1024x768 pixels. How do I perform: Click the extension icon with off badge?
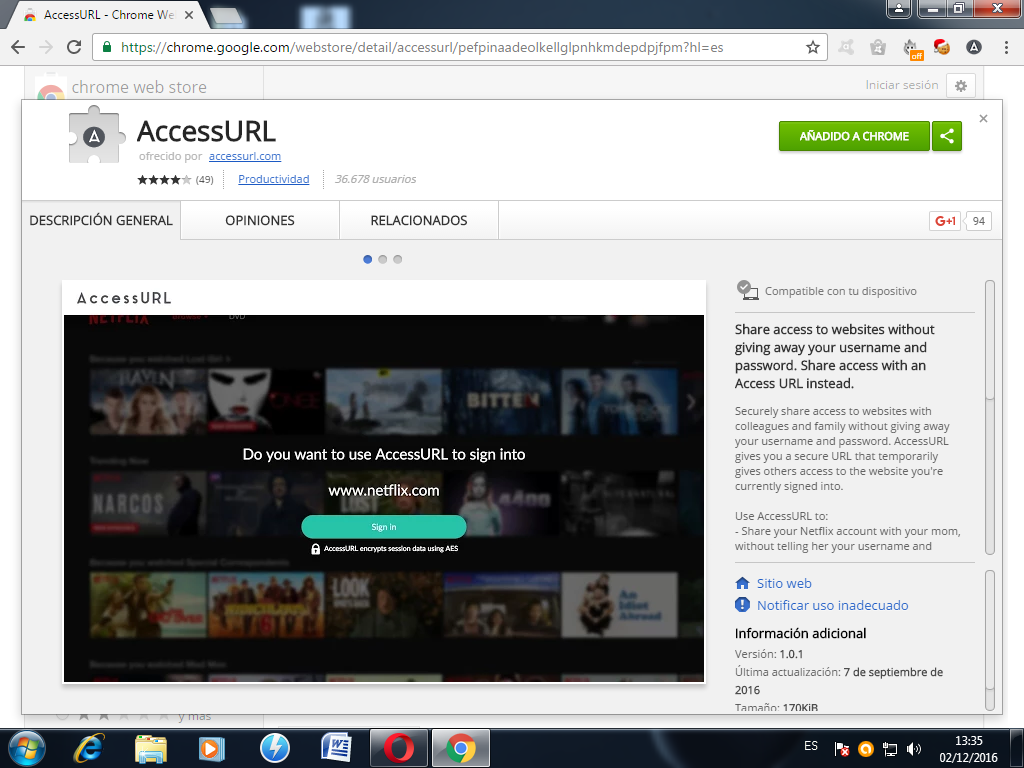[x=912, y=48]
